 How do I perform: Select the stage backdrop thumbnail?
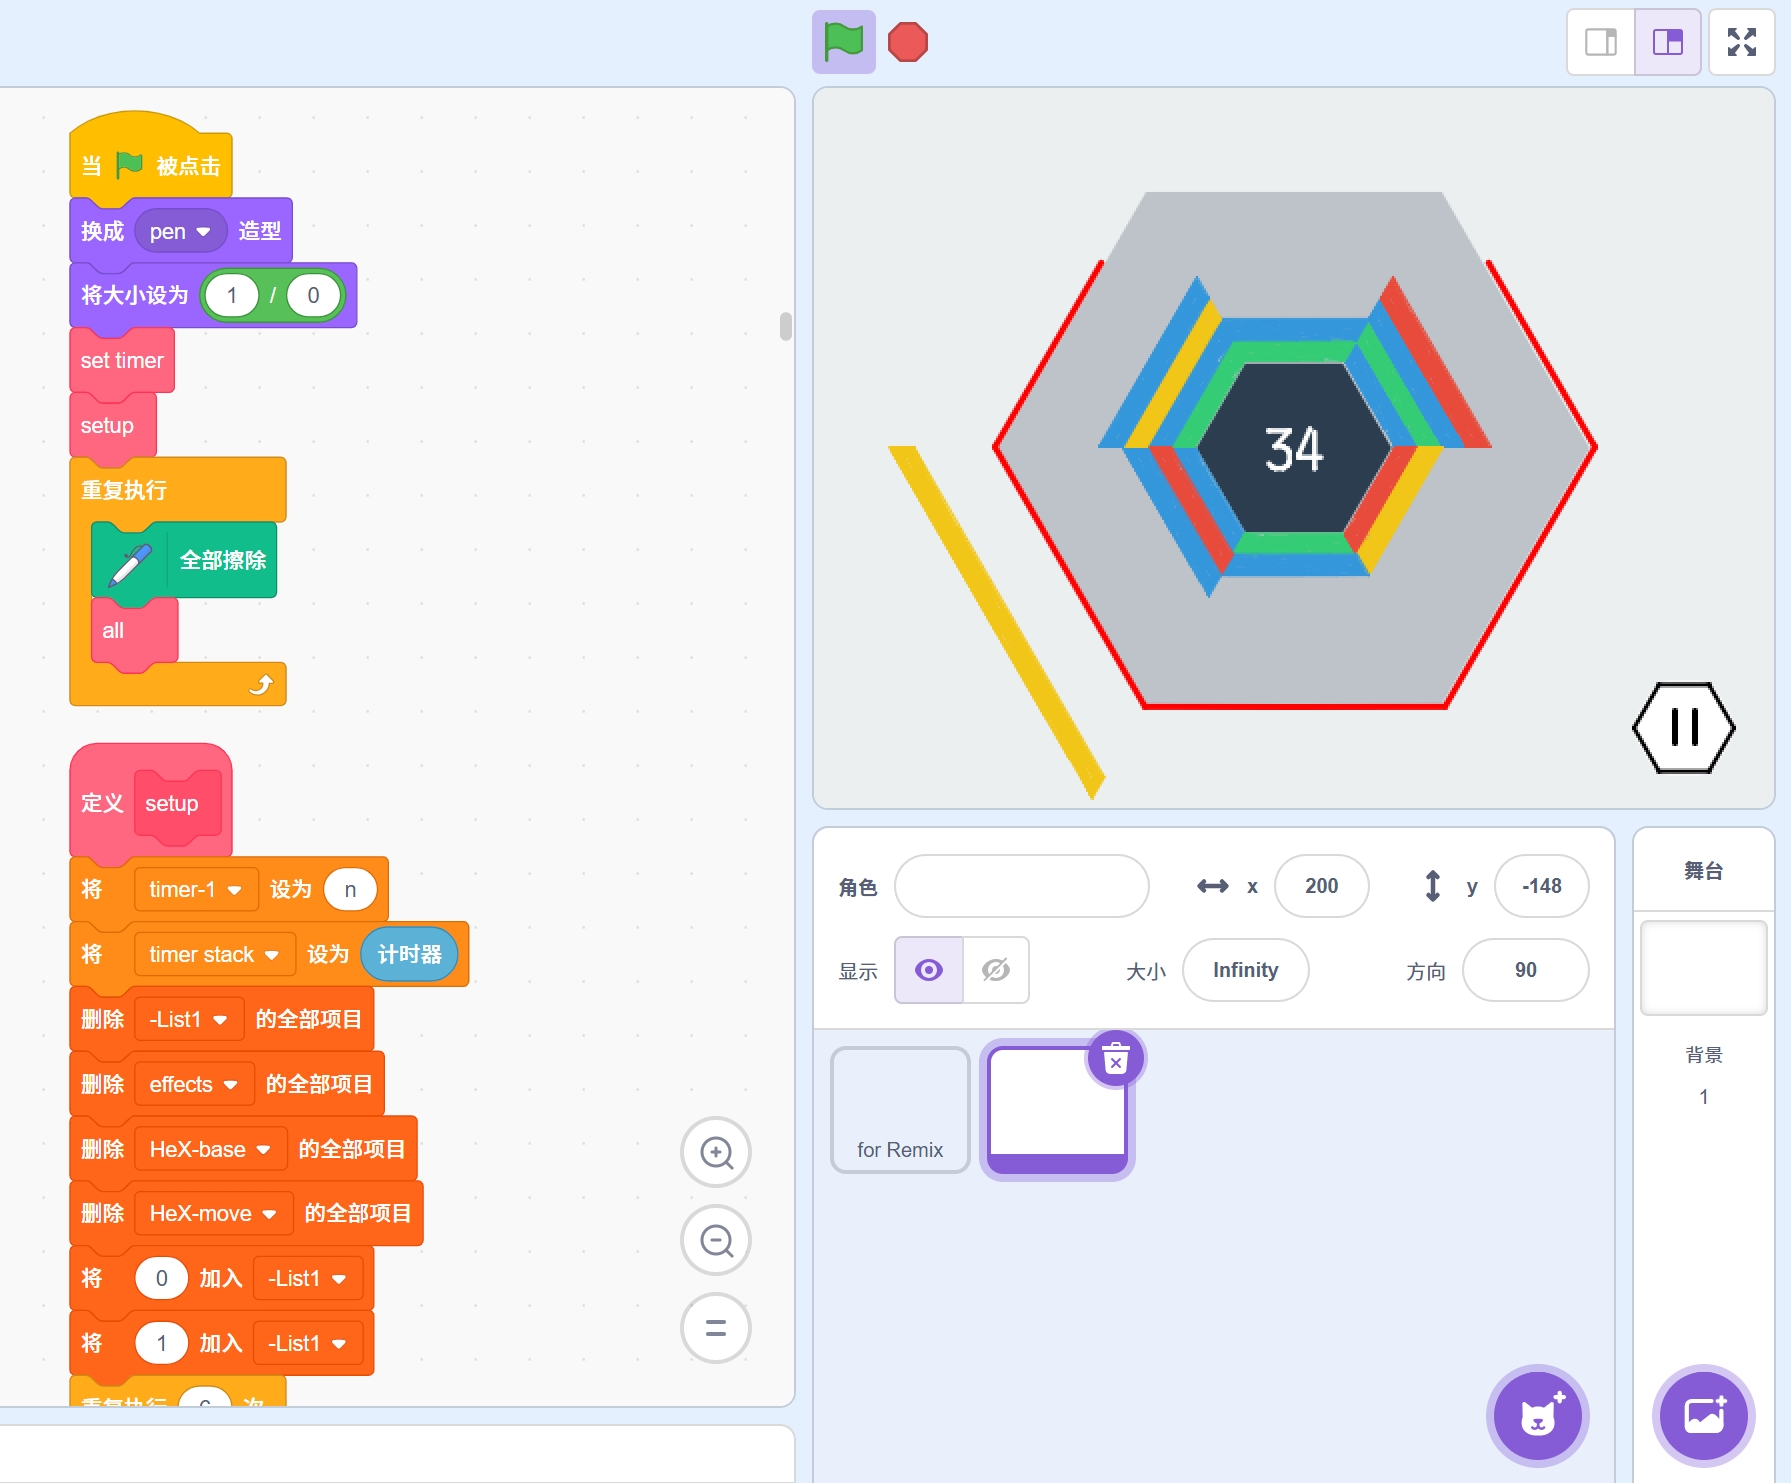tap(1703, 968)
